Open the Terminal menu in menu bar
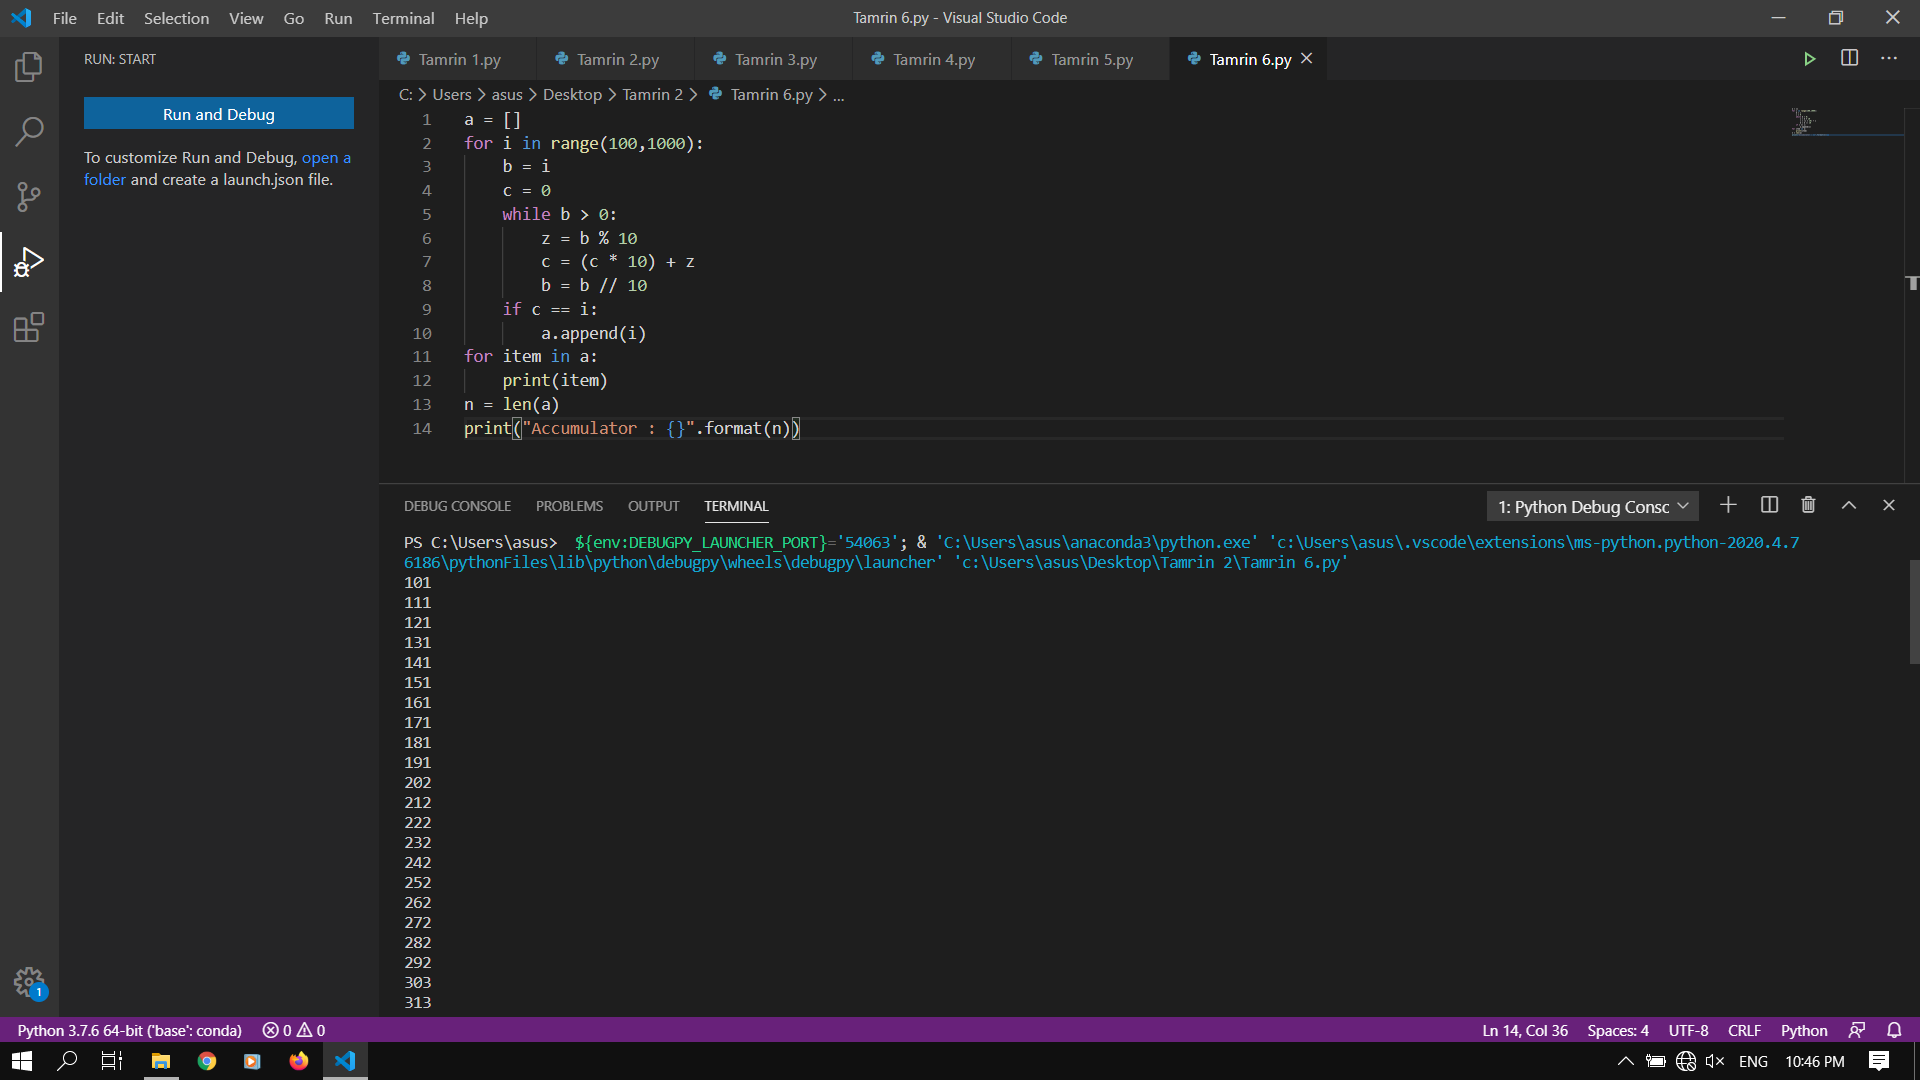 (x=403, y=18)
